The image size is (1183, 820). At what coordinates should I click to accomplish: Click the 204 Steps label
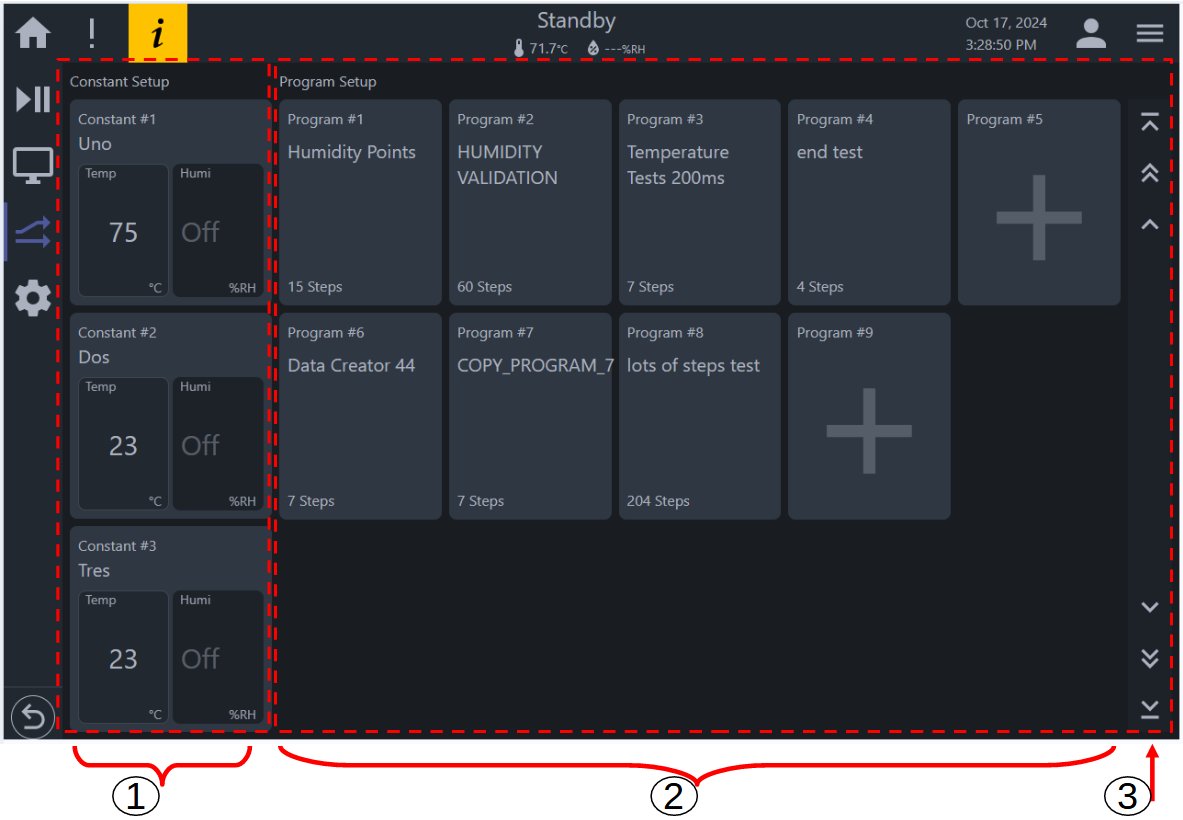click(x=658, y=501)
